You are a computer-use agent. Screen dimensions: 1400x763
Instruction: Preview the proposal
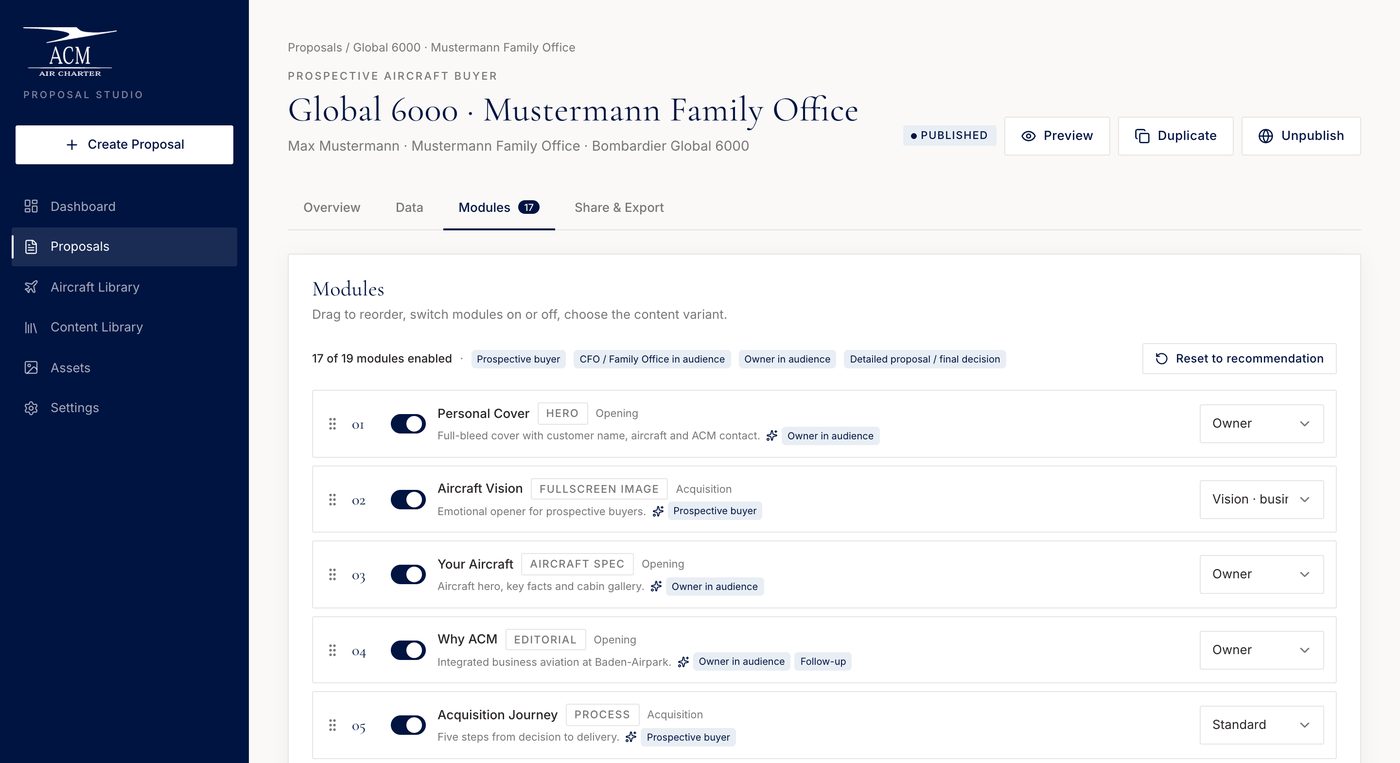(x=1057, y=136)
